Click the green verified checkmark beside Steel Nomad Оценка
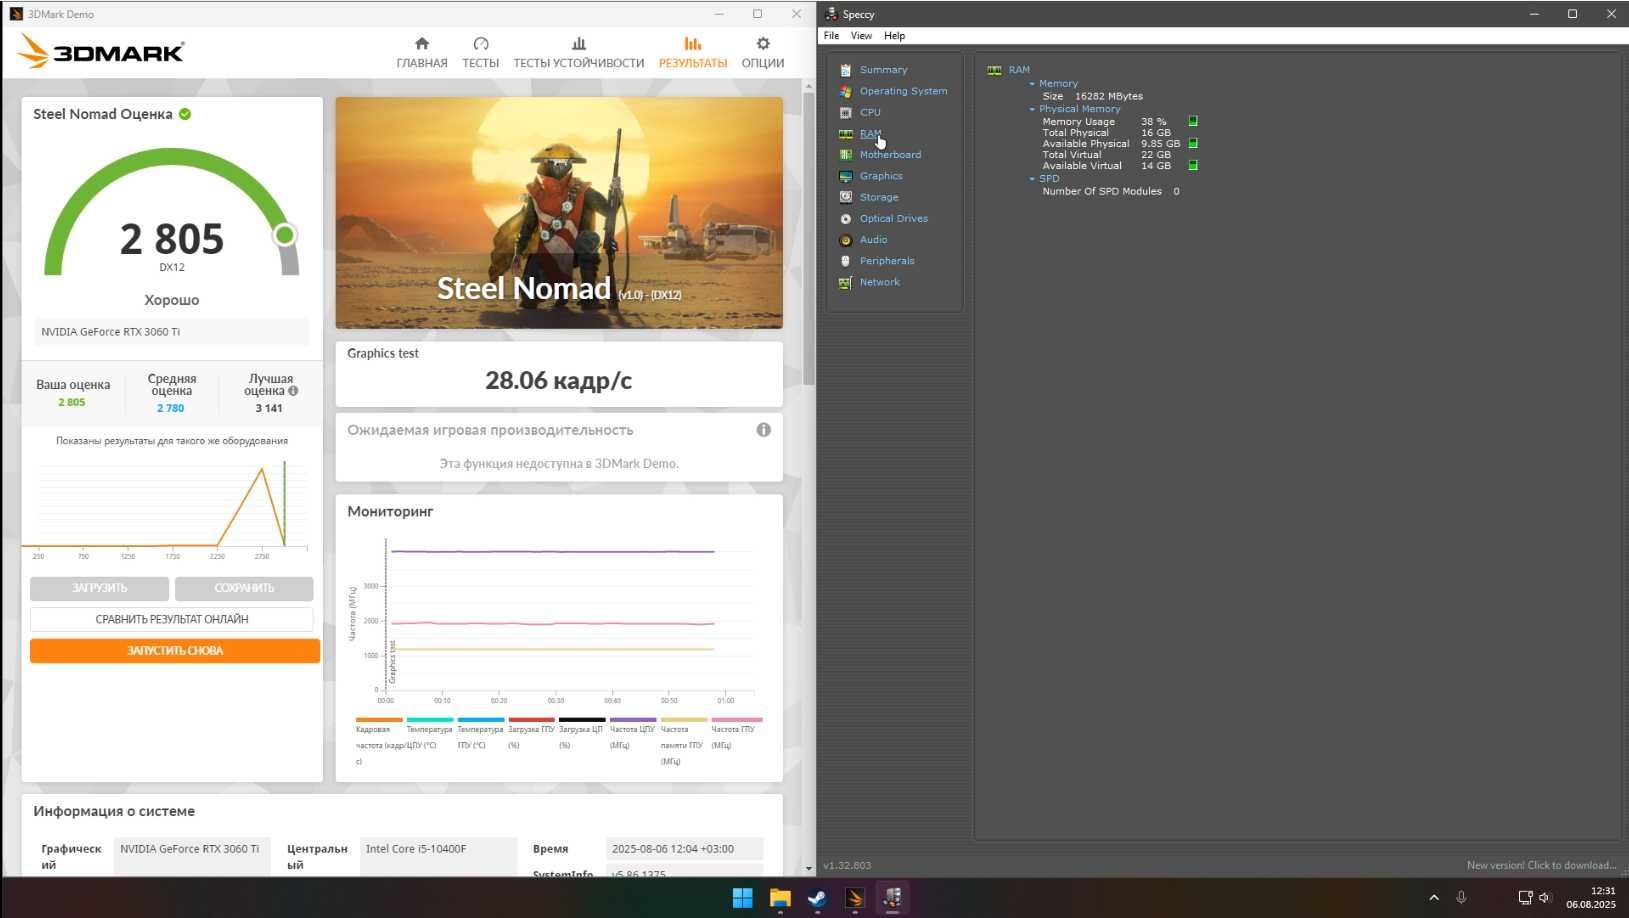The height and width of the screenshot is (918, 1629). point(185,114)
